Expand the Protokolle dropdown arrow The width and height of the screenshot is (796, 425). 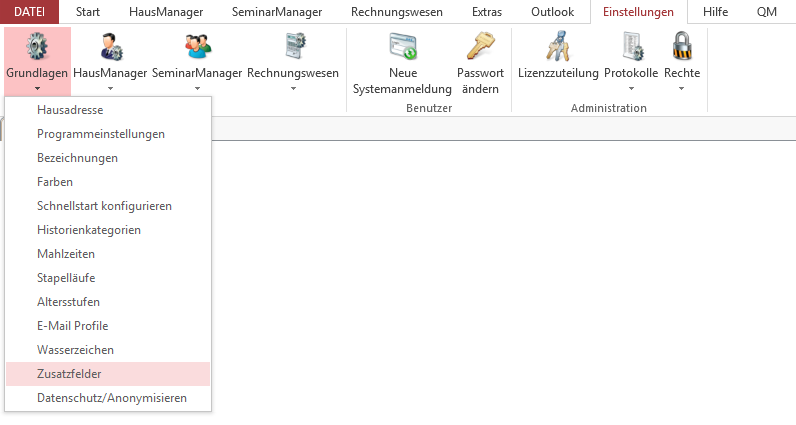631,89
